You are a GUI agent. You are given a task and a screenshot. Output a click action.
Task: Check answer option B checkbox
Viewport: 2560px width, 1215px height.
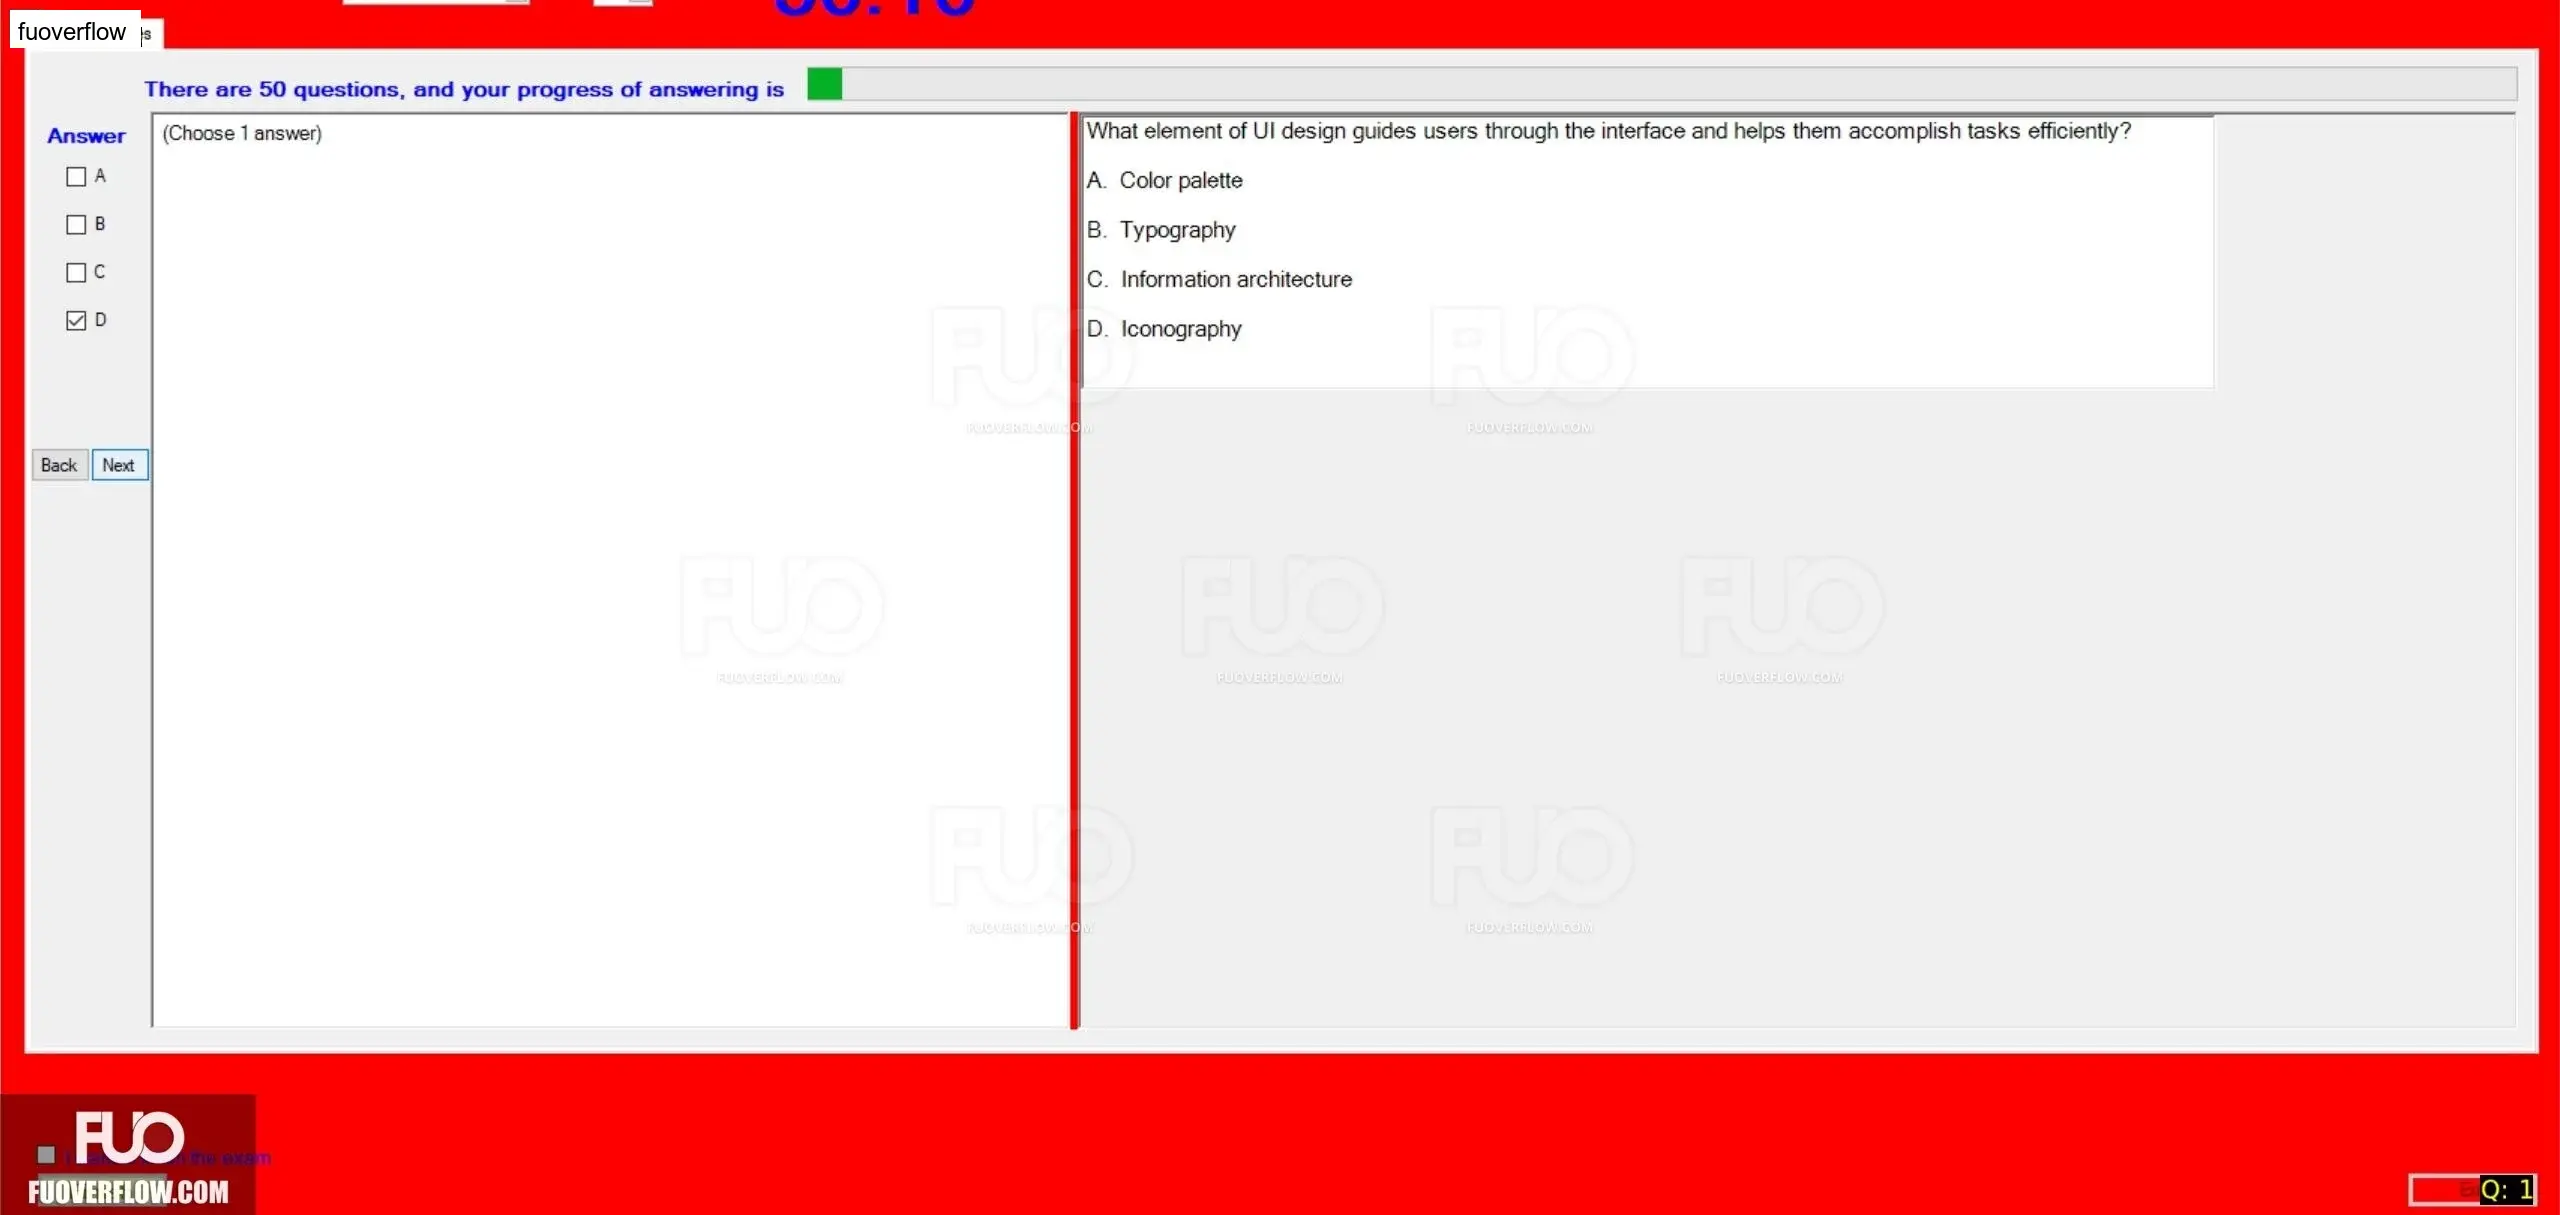76,225
